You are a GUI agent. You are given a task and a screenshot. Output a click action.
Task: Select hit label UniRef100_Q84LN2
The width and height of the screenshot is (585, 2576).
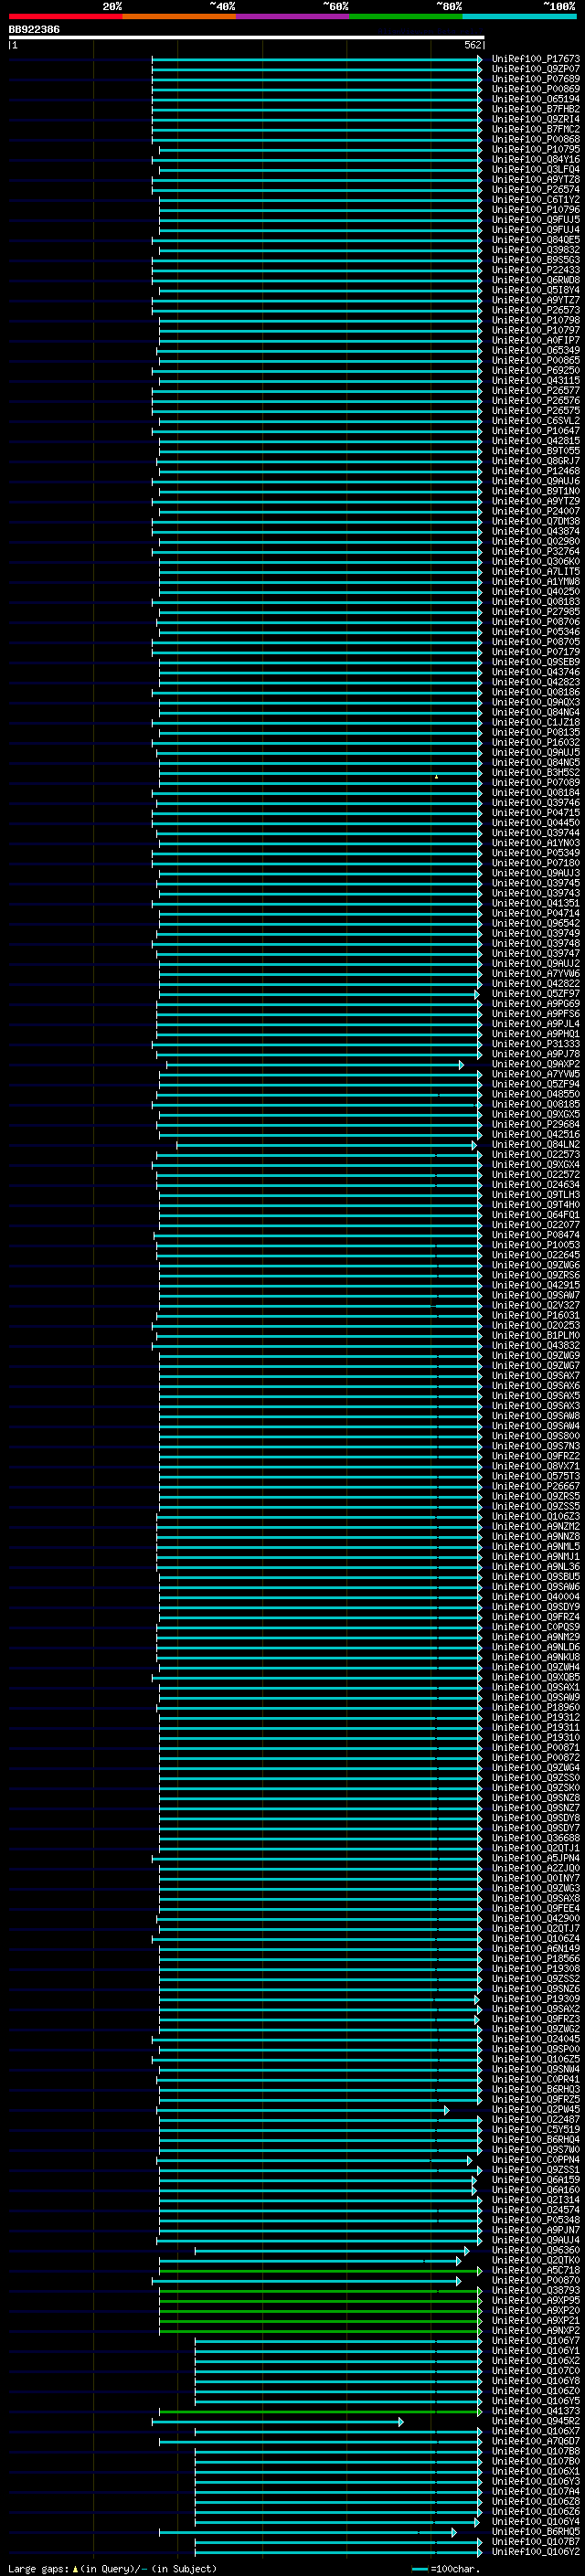point(535,1145)
